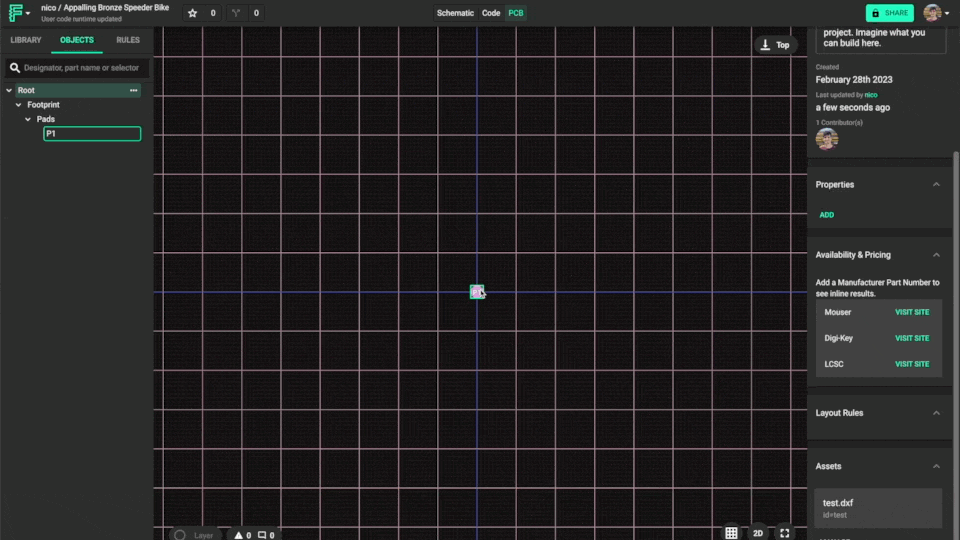Fork the project using the fork icon
This screenshot has height=540, width=960.
coord(236,13)
